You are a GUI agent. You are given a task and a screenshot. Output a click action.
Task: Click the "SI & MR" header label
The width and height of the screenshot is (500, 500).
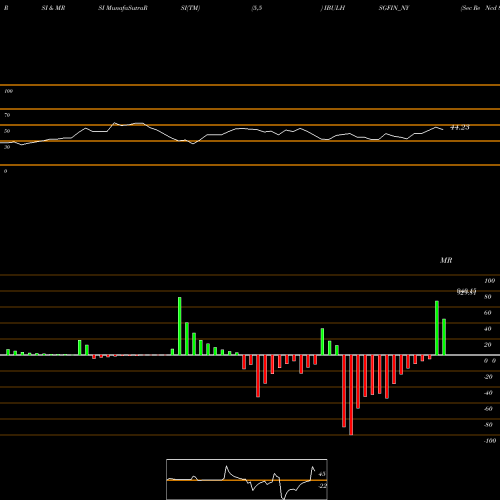pos(53,8)
